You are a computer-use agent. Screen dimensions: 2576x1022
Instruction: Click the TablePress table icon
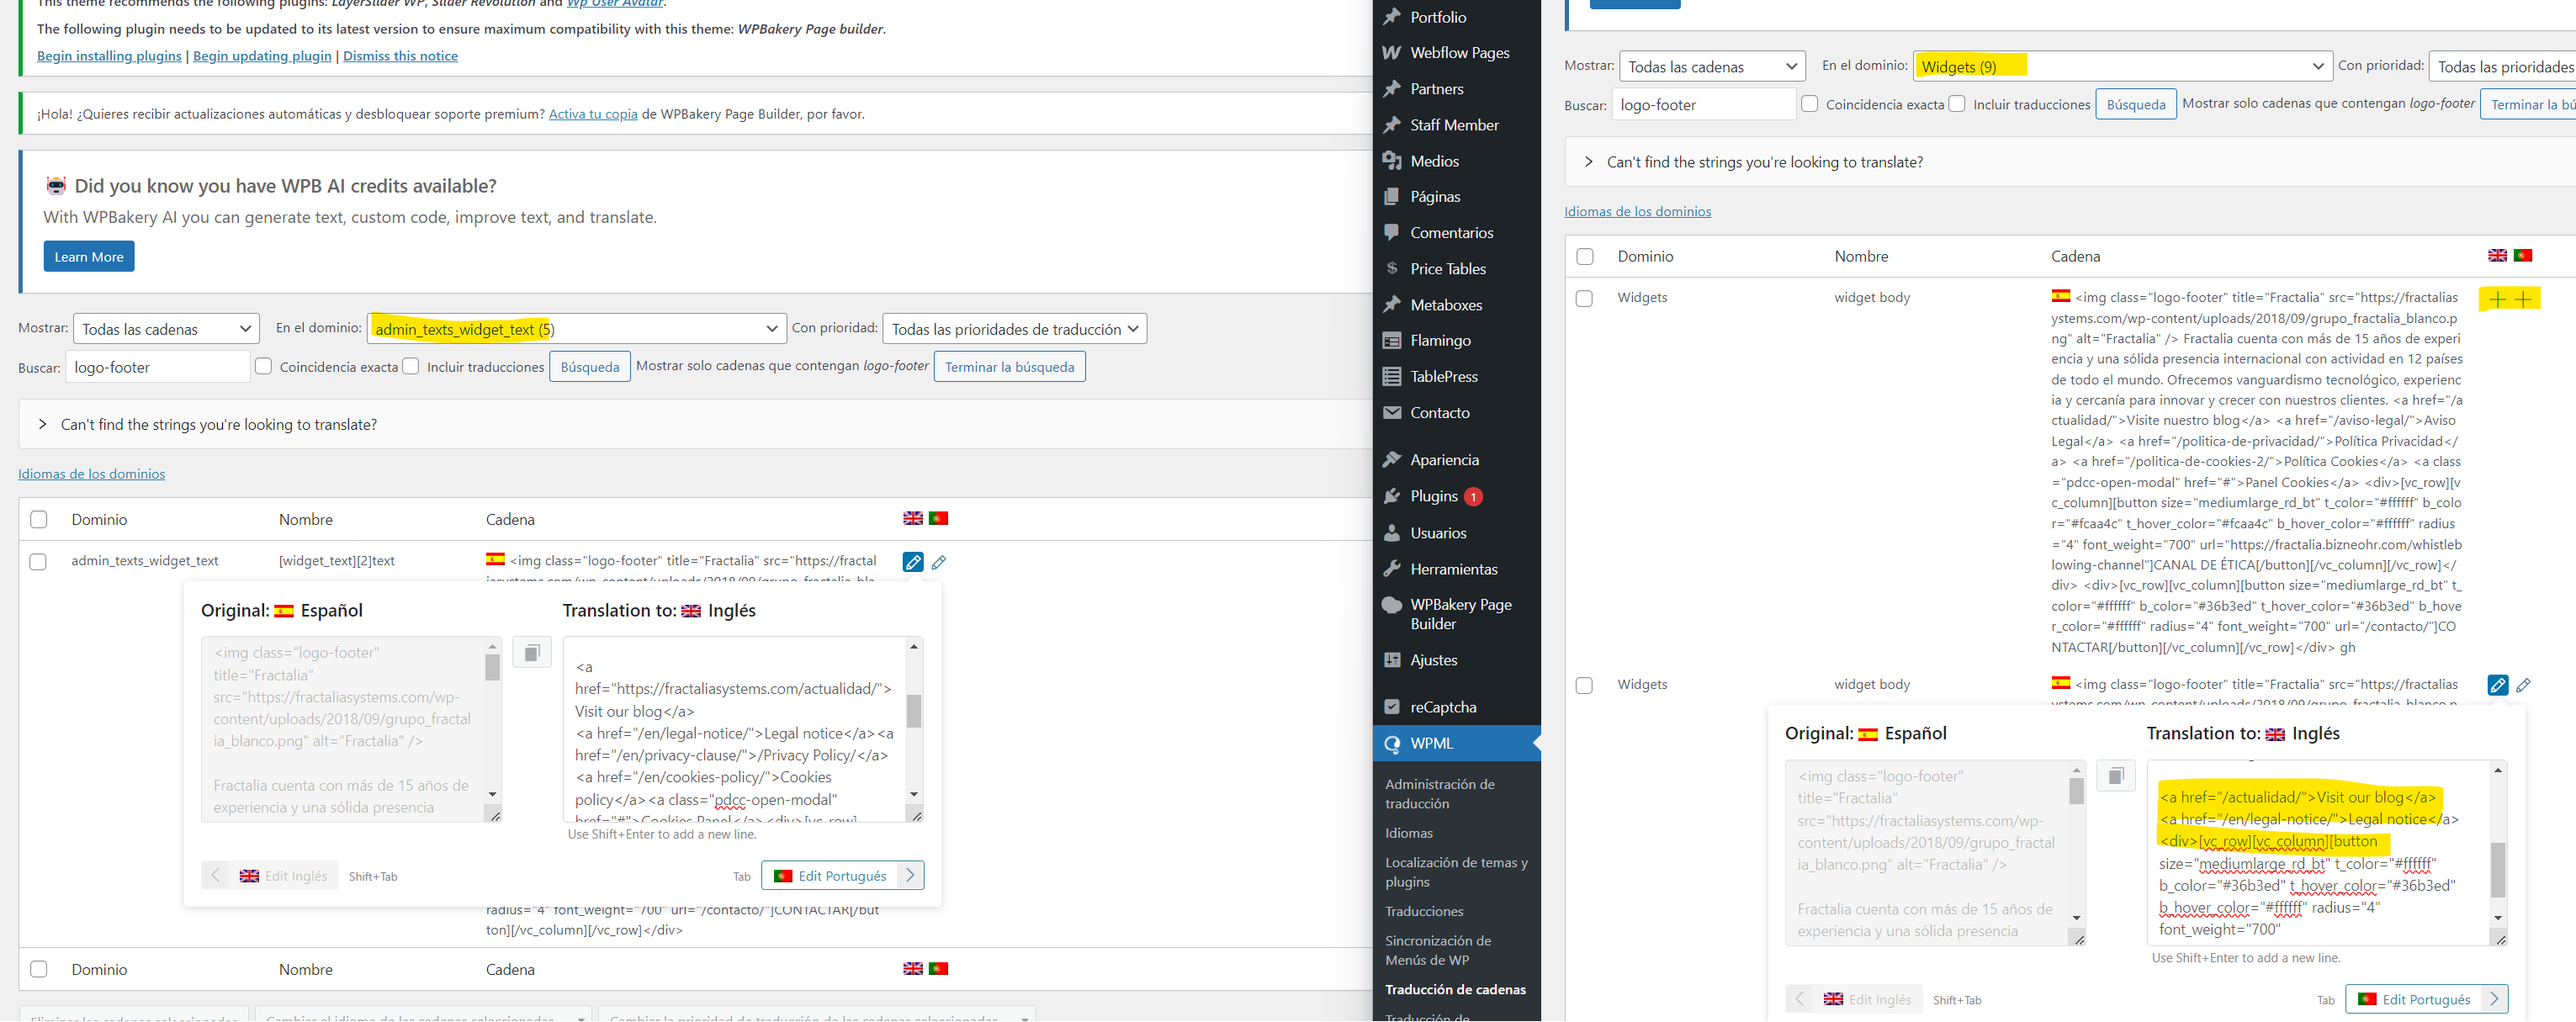click(x=1391, y=377)
